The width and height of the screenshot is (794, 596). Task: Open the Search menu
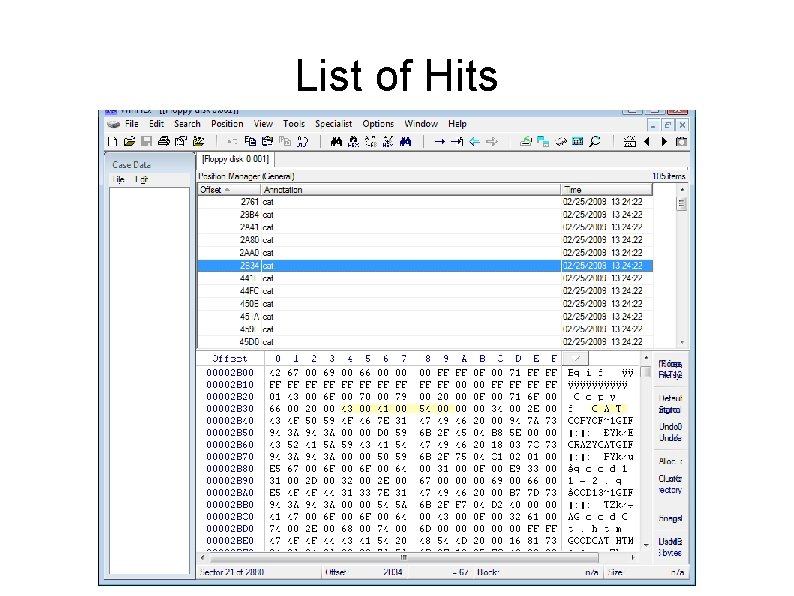click(x=187, y=124)
